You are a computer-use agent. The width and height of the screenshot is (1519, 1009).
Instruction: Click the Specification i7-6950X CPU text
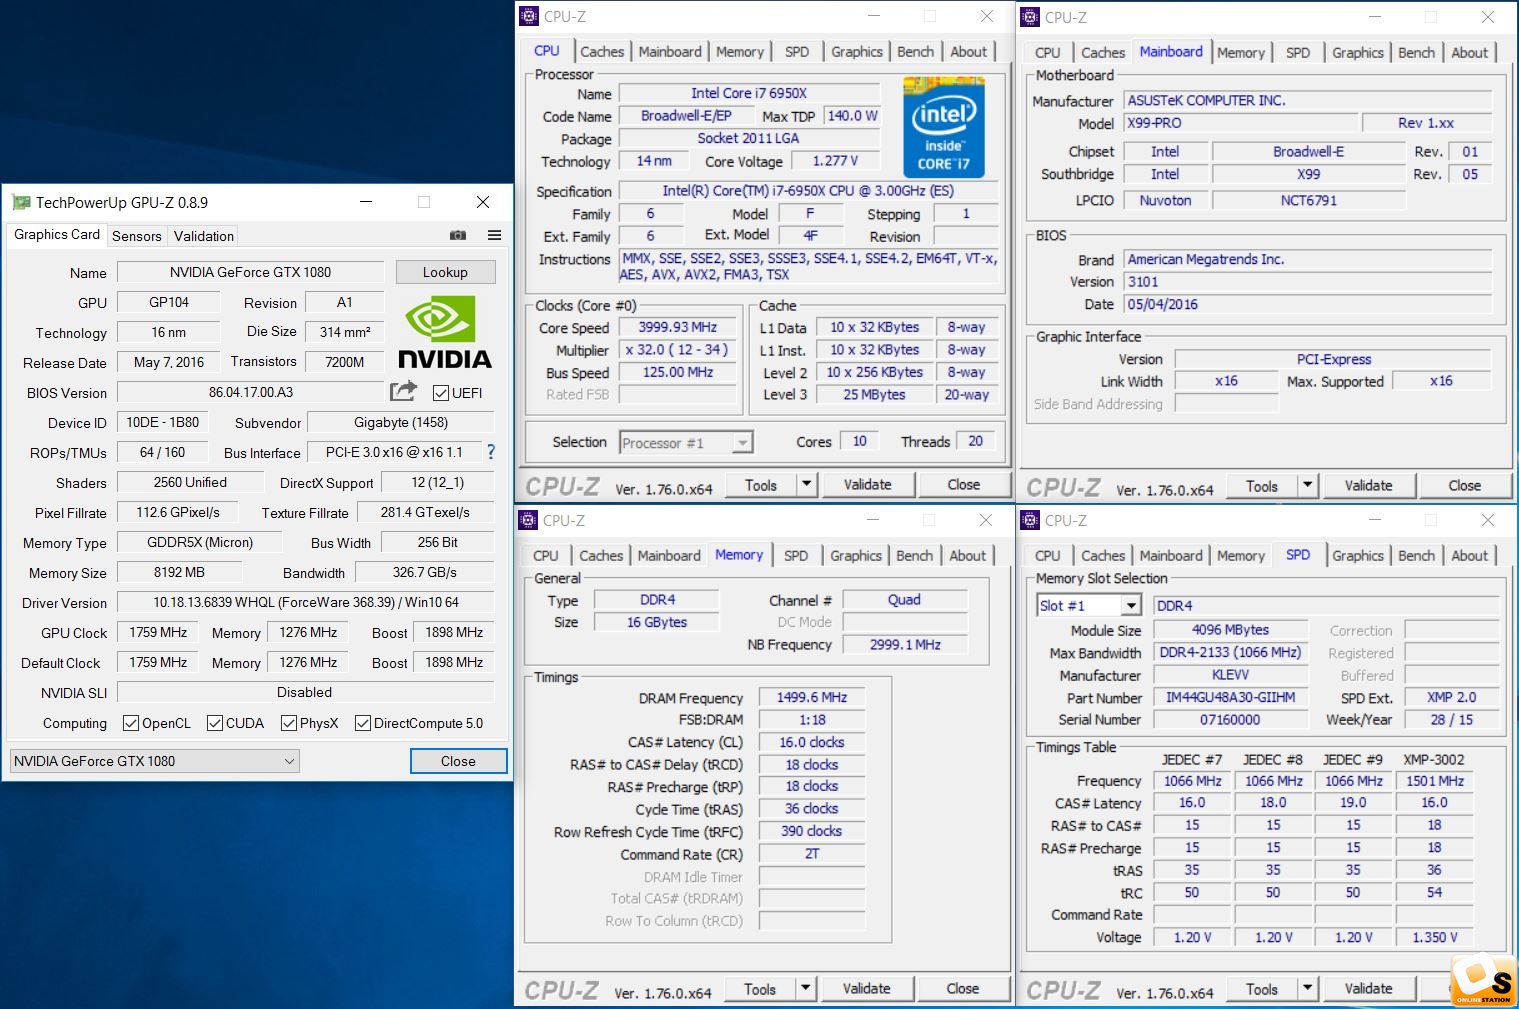point(808,190)
